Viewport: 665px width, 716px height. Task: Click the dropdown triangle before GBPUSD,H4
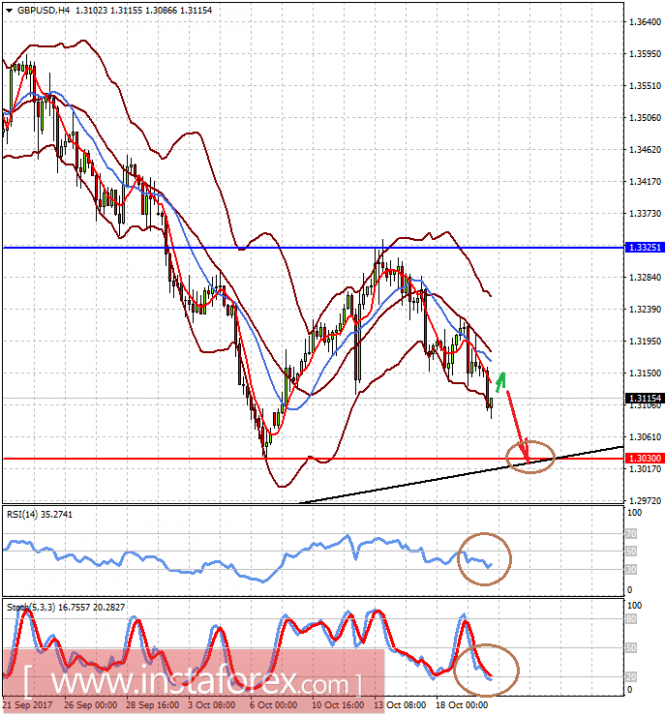click(9, 10)
